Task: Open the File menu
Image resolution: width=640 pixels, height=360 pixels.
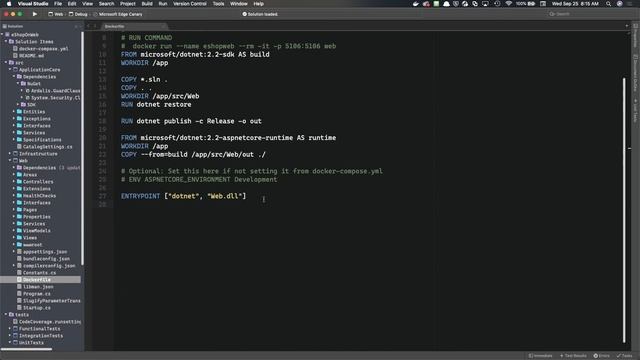Action: (58, 4)
